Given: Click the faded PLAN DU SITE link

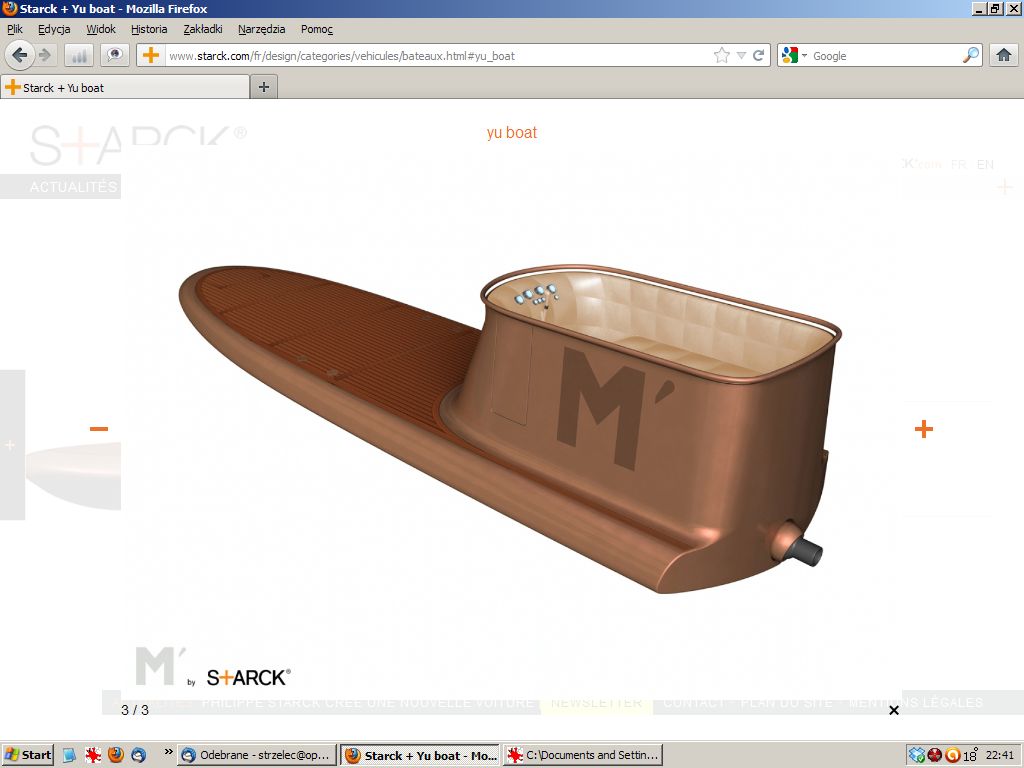Looking at the screenshot, I should tap(787, 703).
